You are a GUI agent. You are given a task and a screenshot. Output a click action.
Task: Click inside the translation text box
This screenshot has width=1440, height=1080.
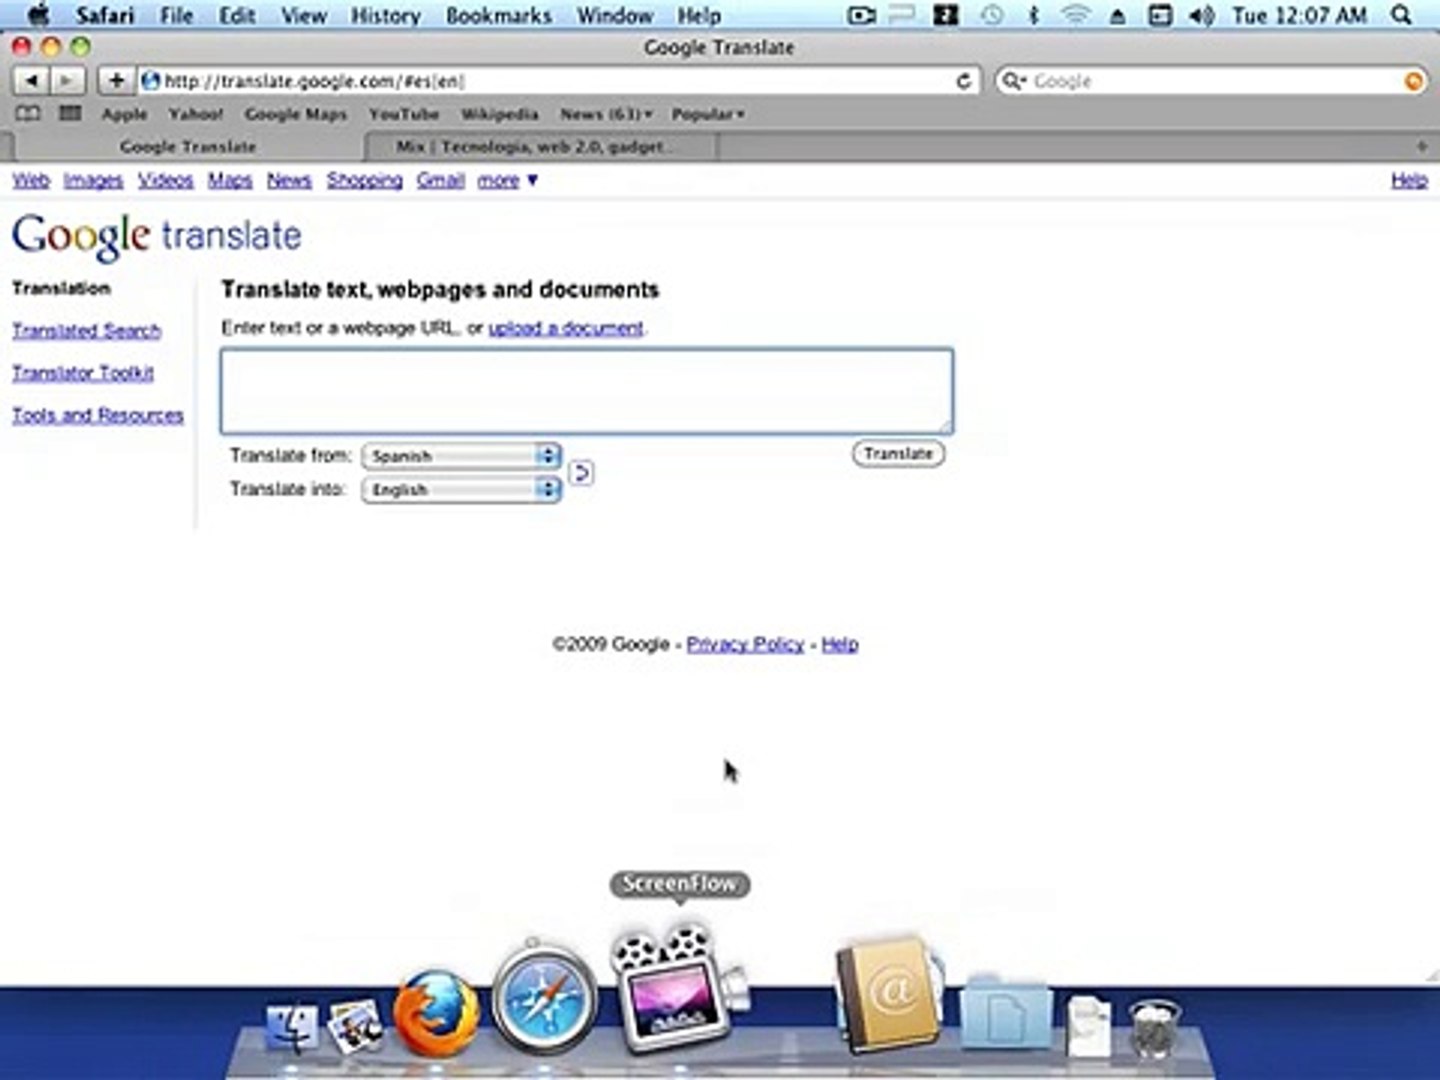[x=587, y=391]
